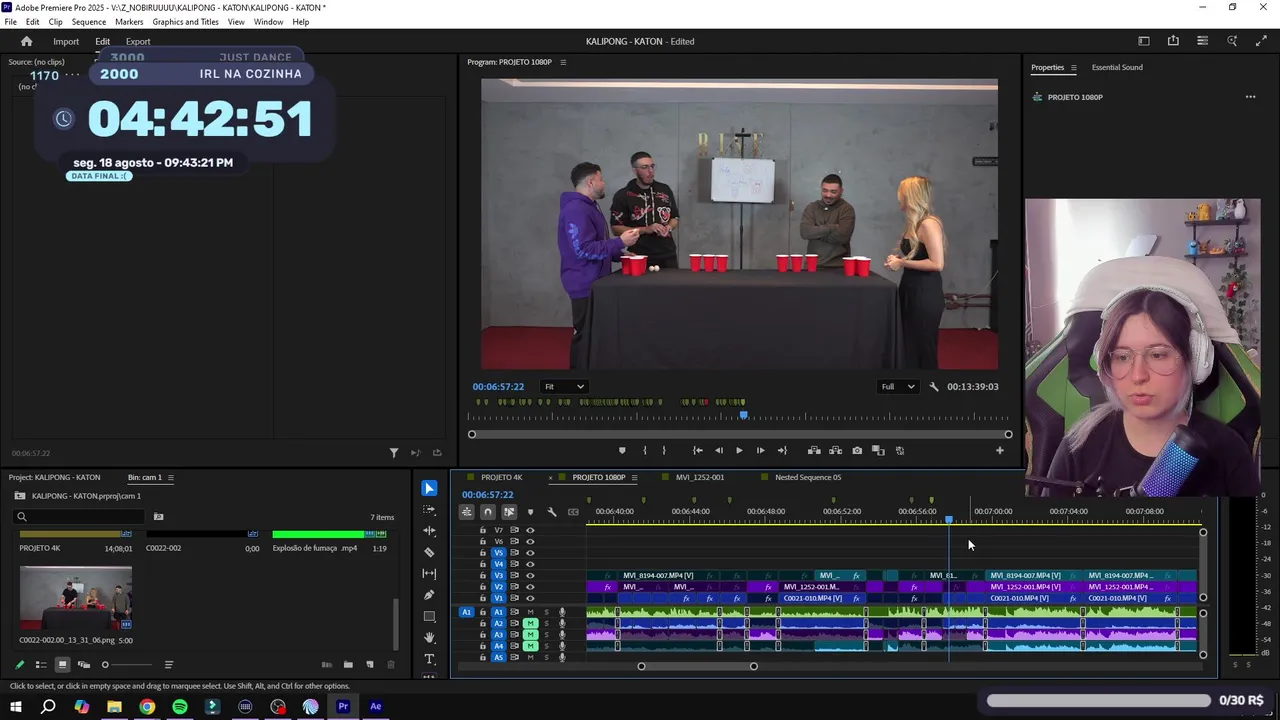The image size is (1280, 720).
Task: Click the New Item icon in project panel
Action: [370, 665]
